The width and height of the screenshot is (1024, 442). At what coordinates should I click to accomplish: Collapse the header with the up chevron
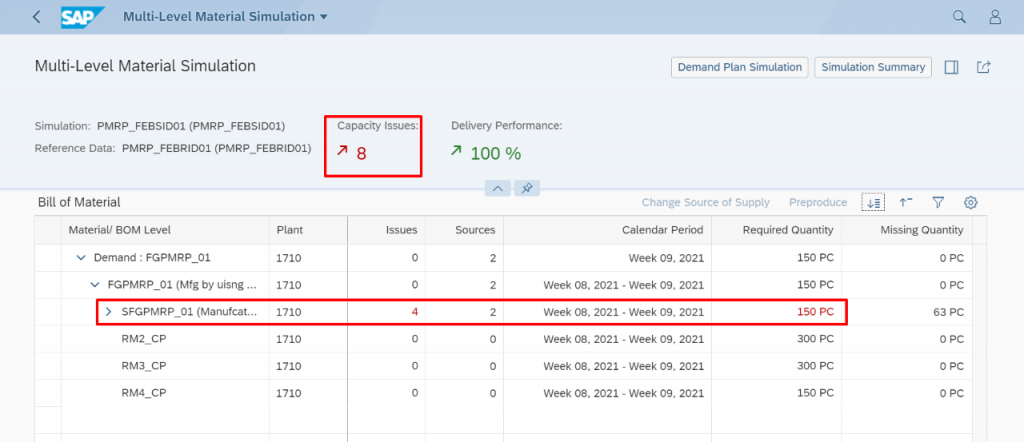click(498, 189)
